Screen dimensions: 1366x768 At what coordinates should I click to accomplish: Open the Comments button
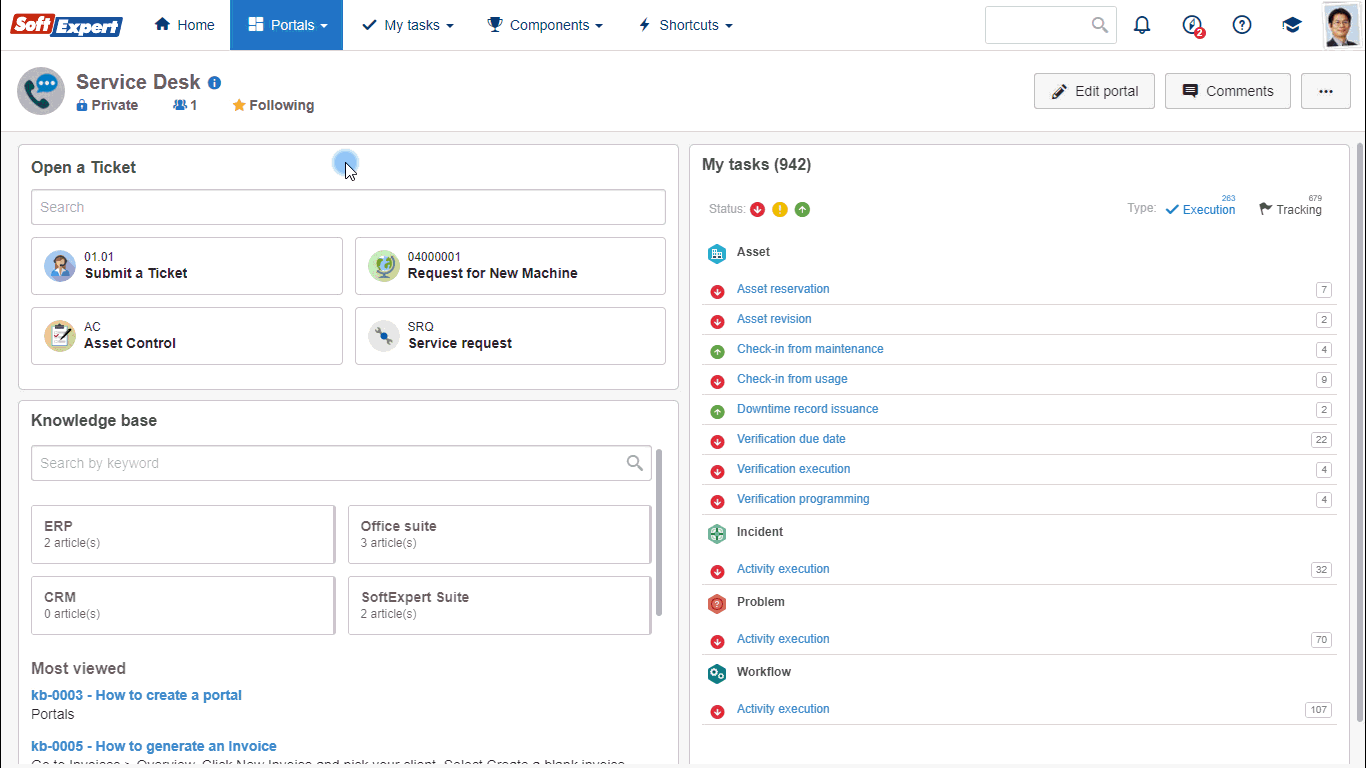tap(1228, 91)
